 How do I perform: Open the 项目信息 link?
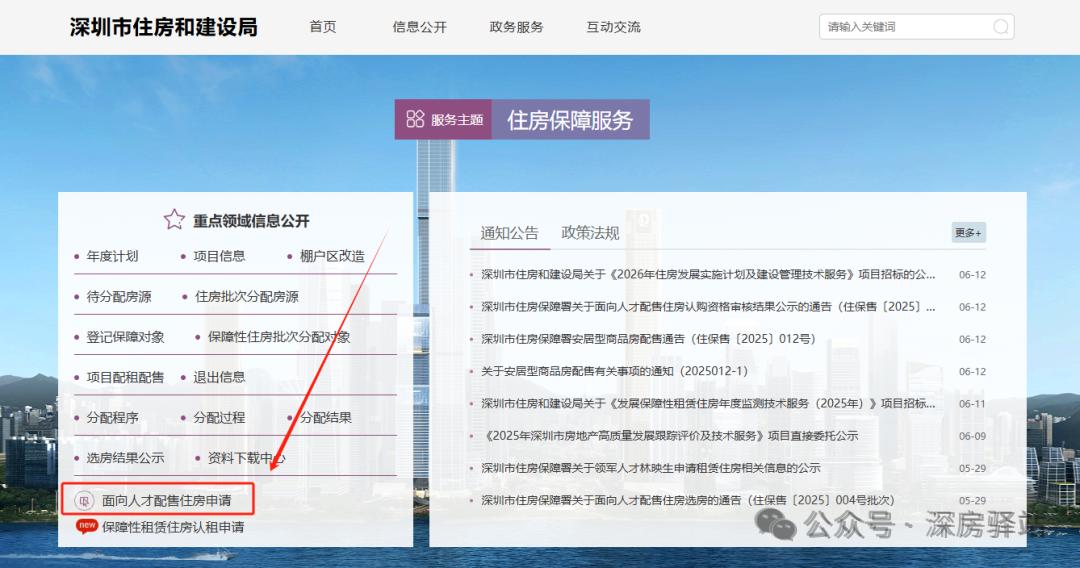click(x=219, y=256)
